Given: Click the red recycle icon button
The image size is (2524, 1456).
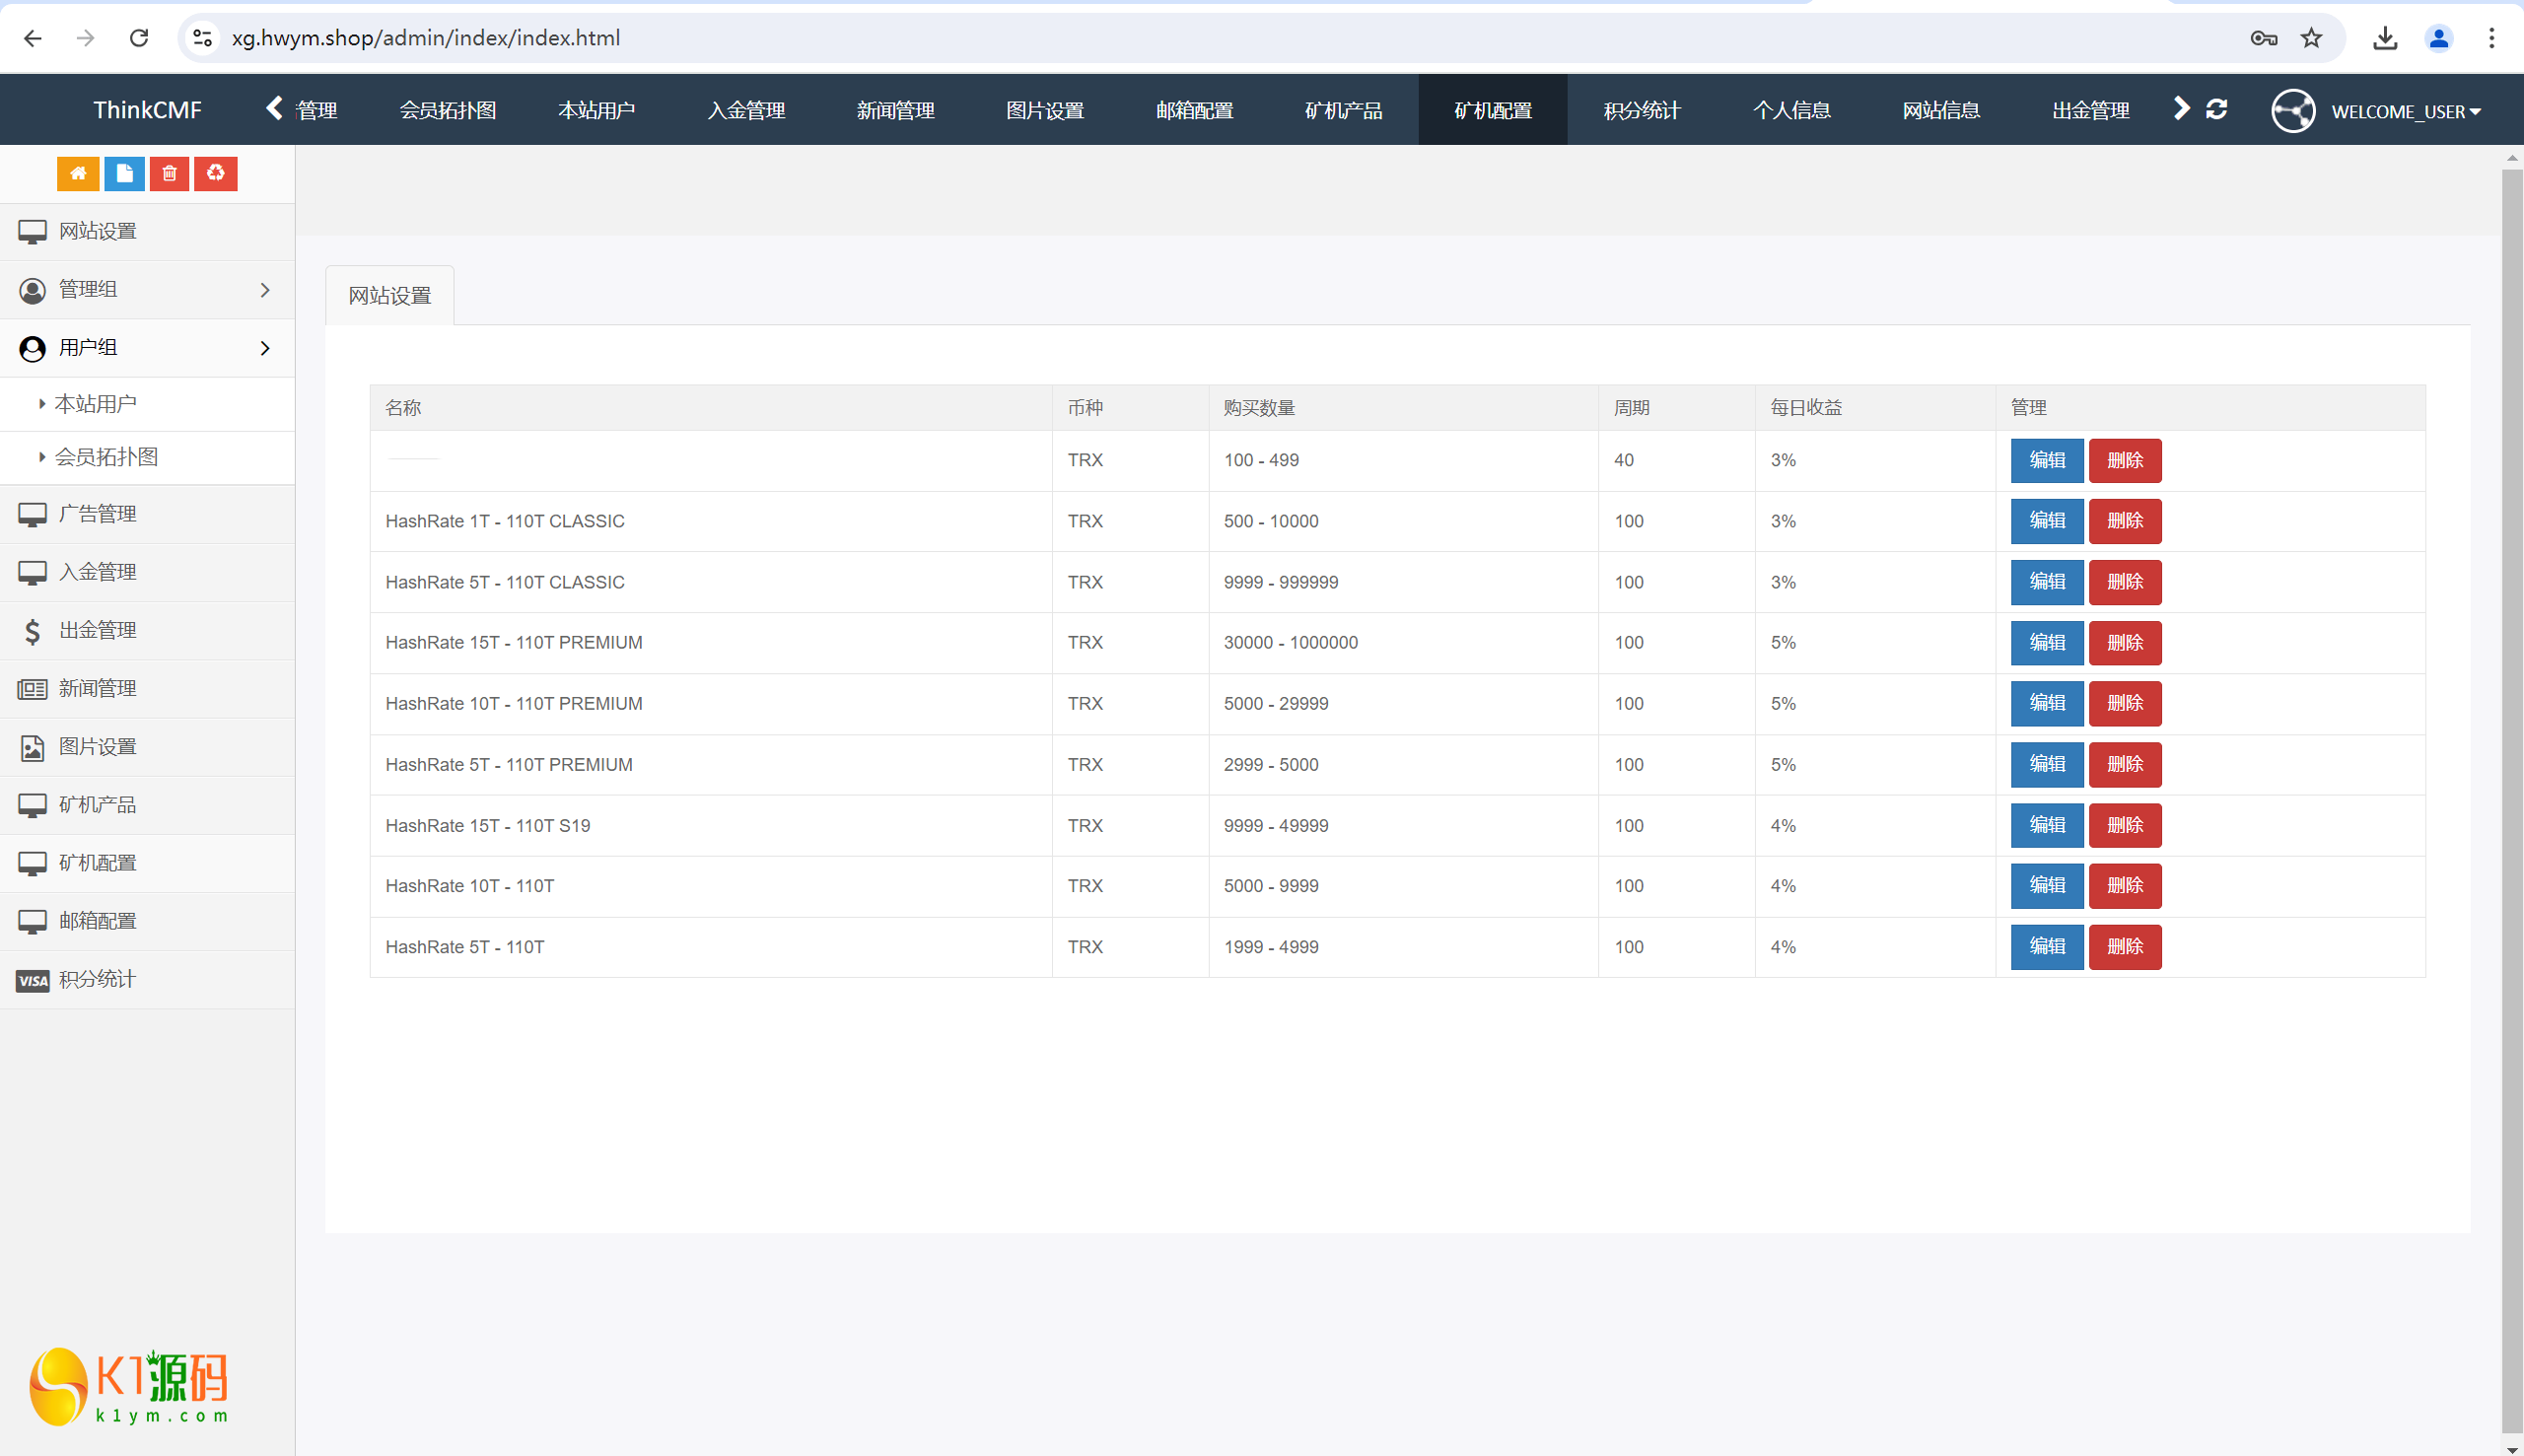Looking at the screenshot, I should click(215, 174).
